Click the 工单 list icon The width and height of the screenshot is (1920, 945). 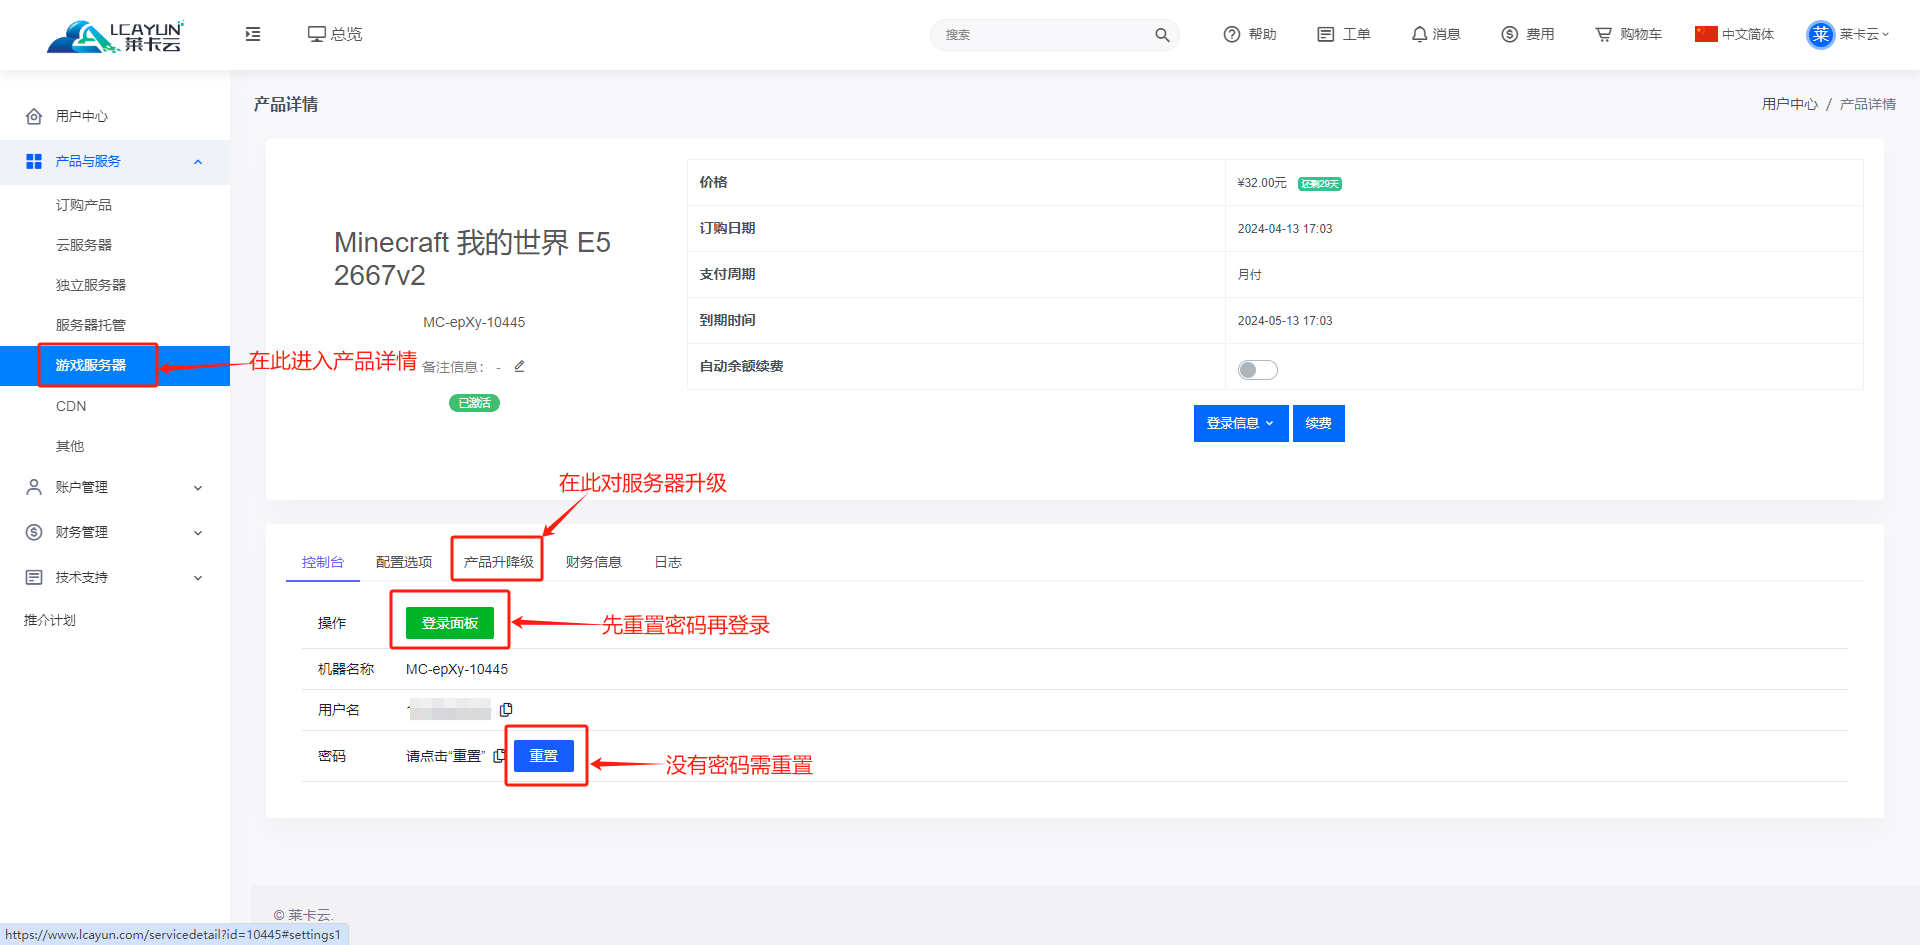(1326, 34)
